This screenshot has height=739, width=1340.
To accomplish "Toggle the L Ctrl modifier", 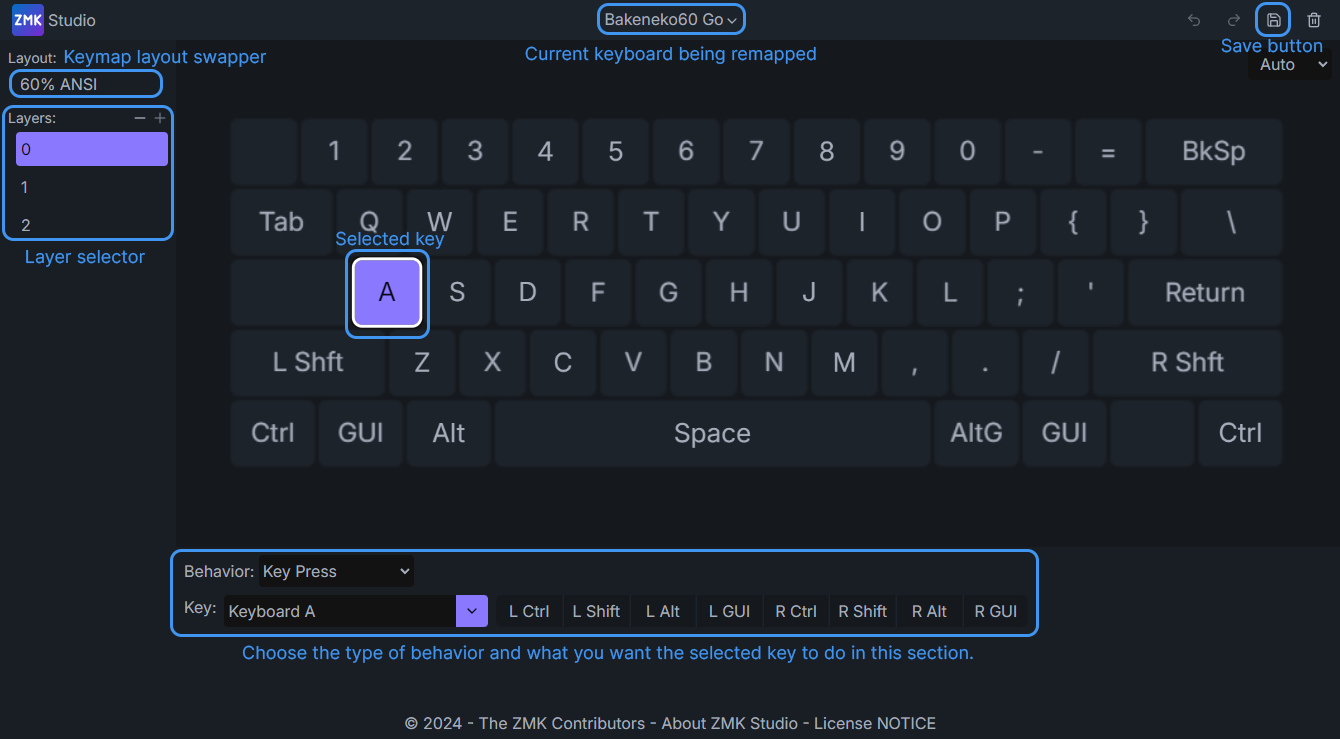I will click(x=529, y=611).
